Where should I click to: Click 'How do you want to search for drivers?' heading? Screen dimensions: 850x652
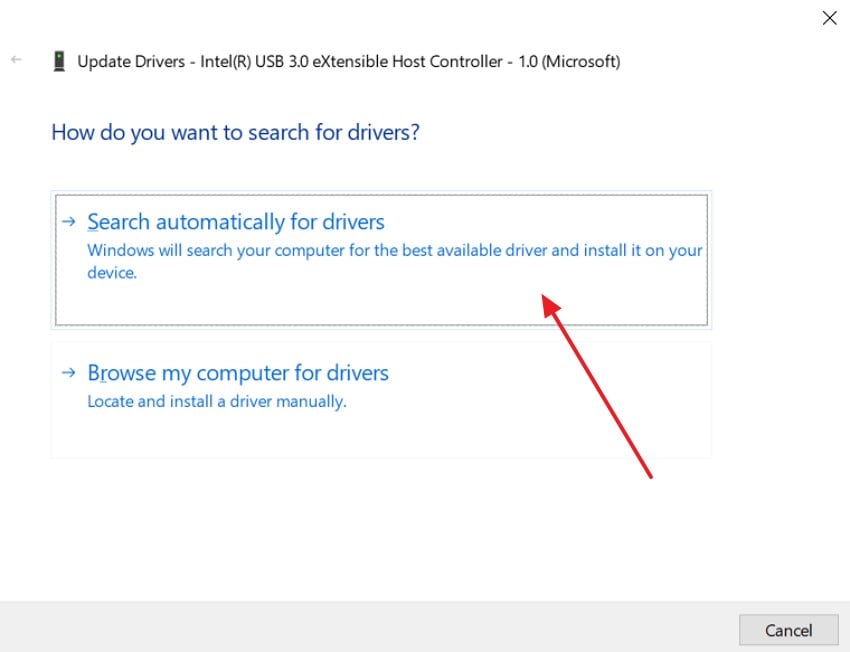coord(235,133)
